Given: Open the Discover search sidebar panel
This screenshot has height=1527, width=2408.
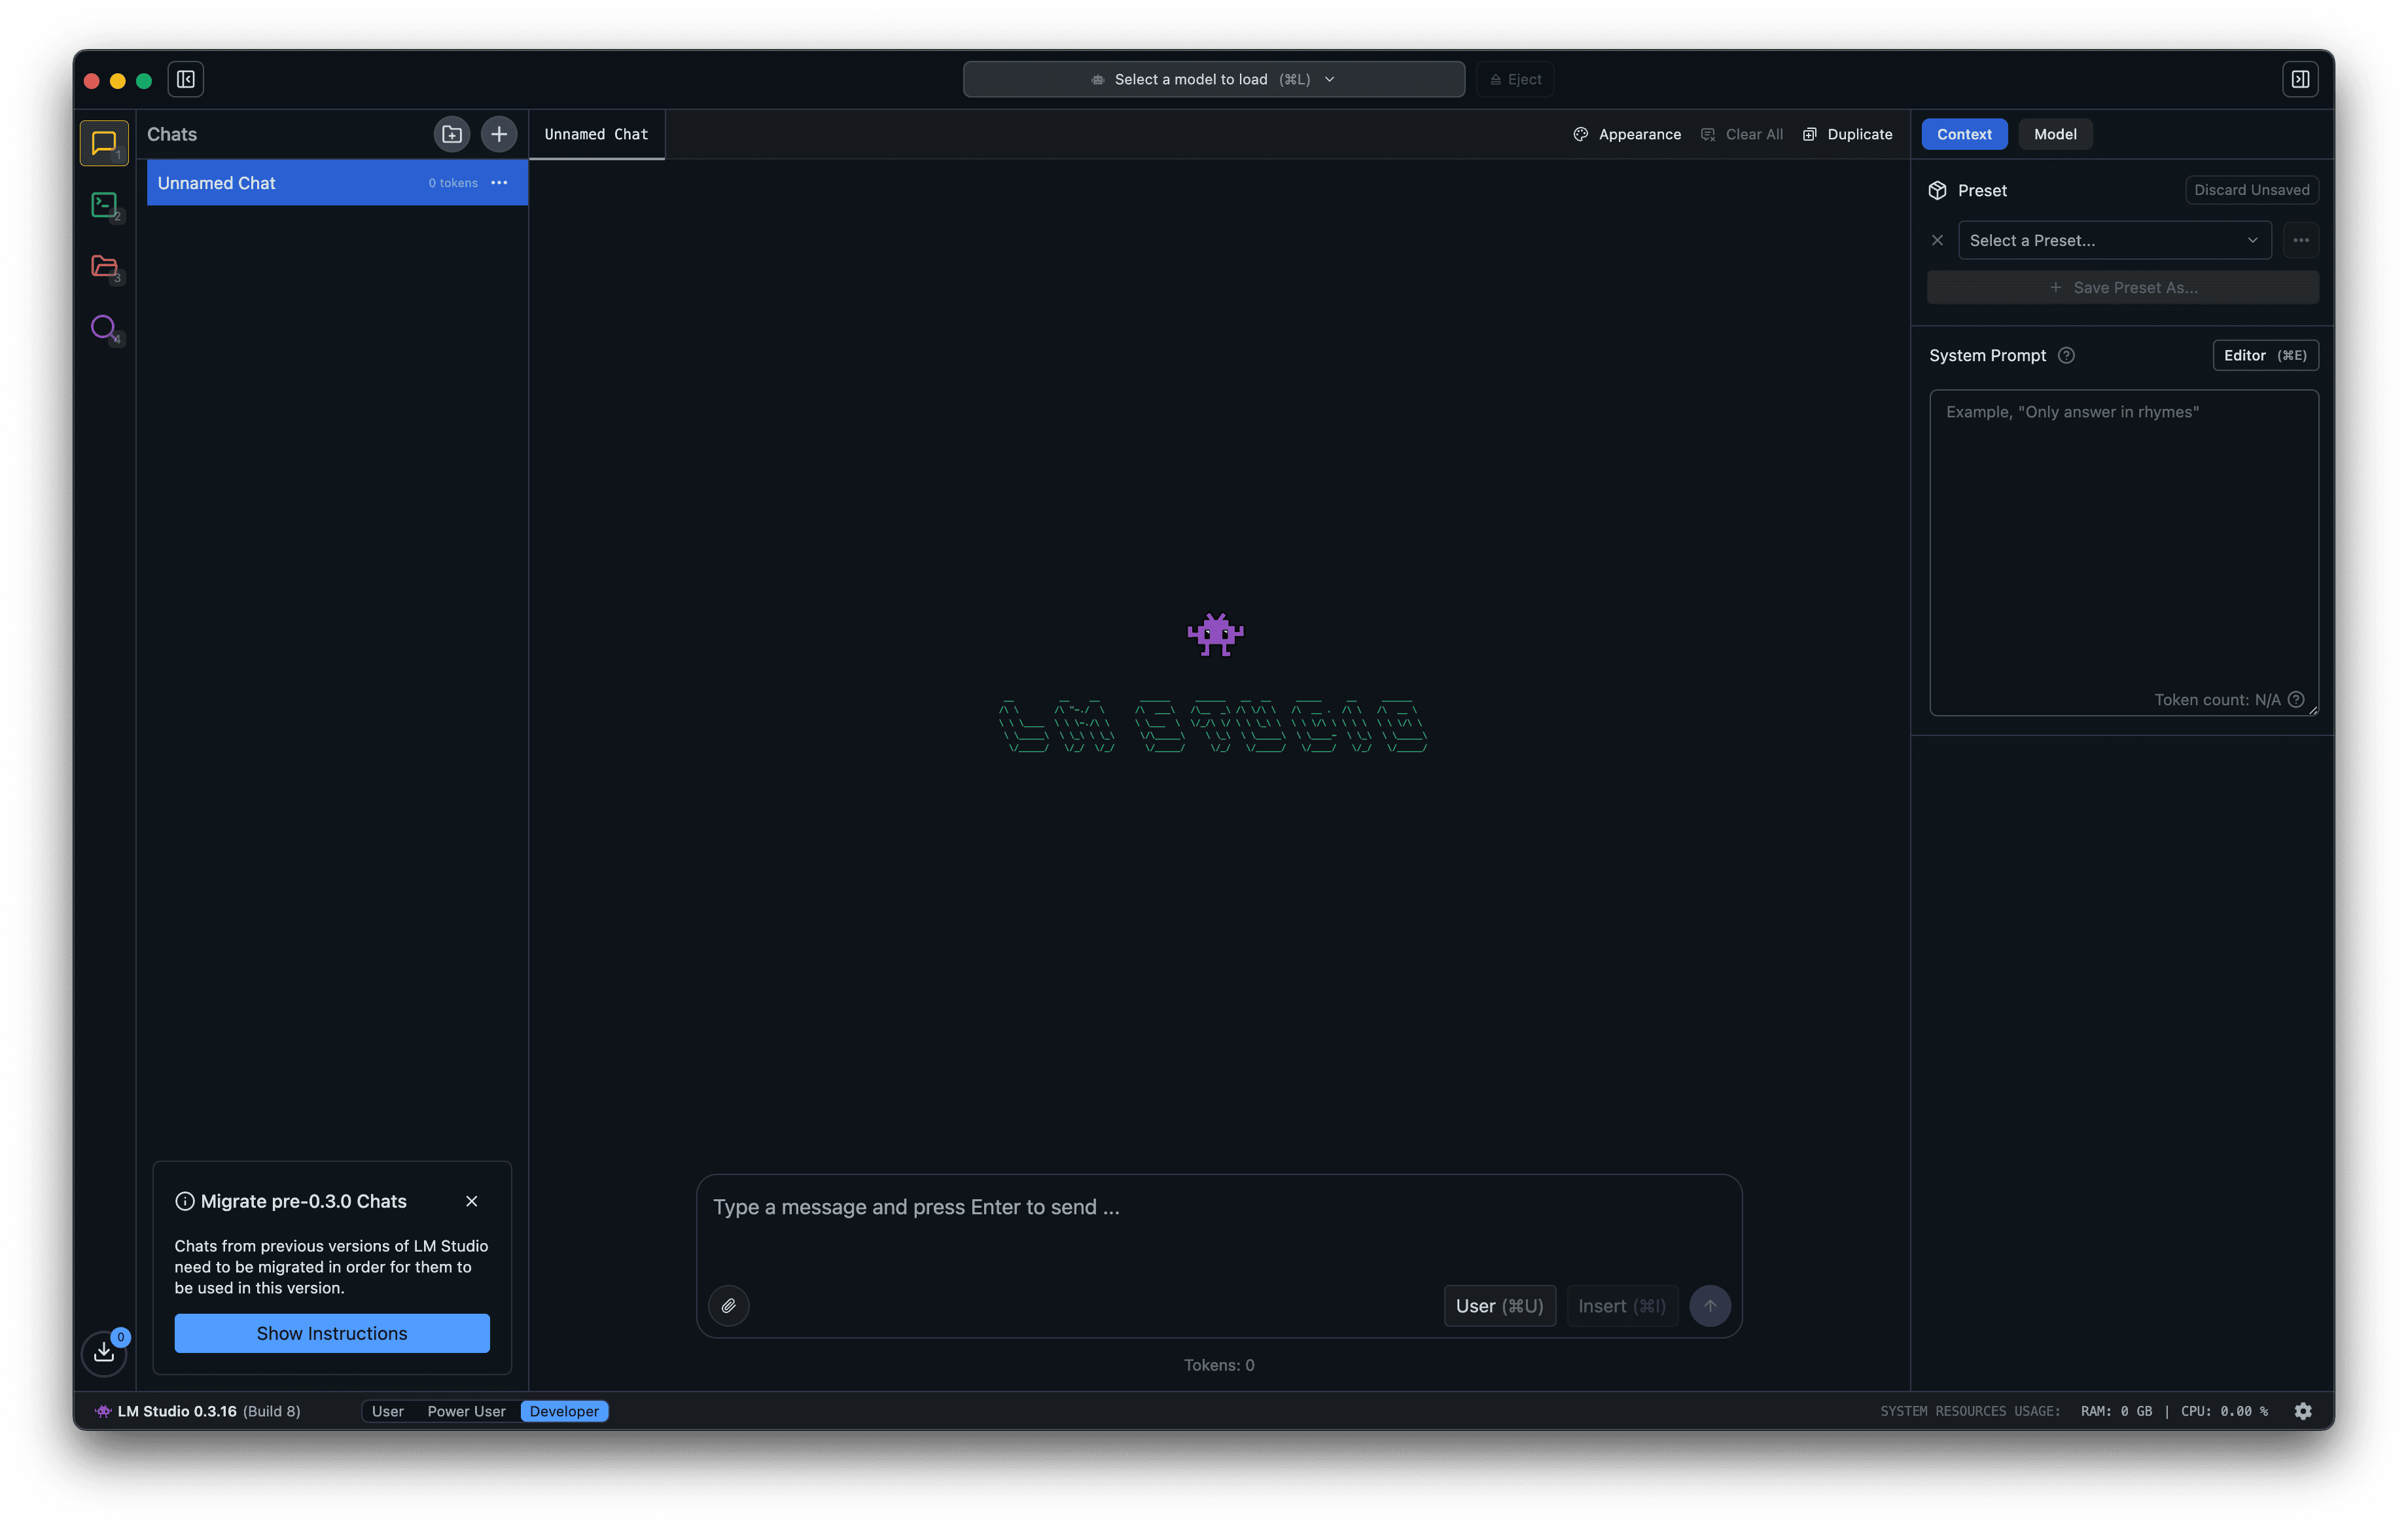Looking at the screenshot, I should [104, 329].
